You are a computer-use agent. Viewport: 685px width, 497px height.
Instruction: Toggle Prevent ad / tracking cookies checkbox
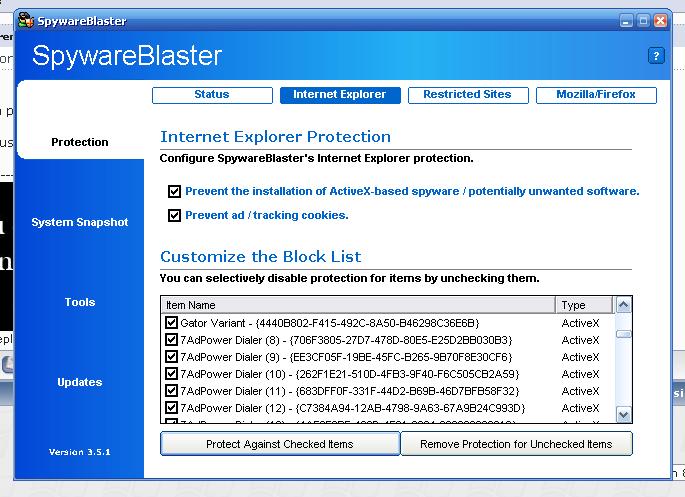point(174,215)
